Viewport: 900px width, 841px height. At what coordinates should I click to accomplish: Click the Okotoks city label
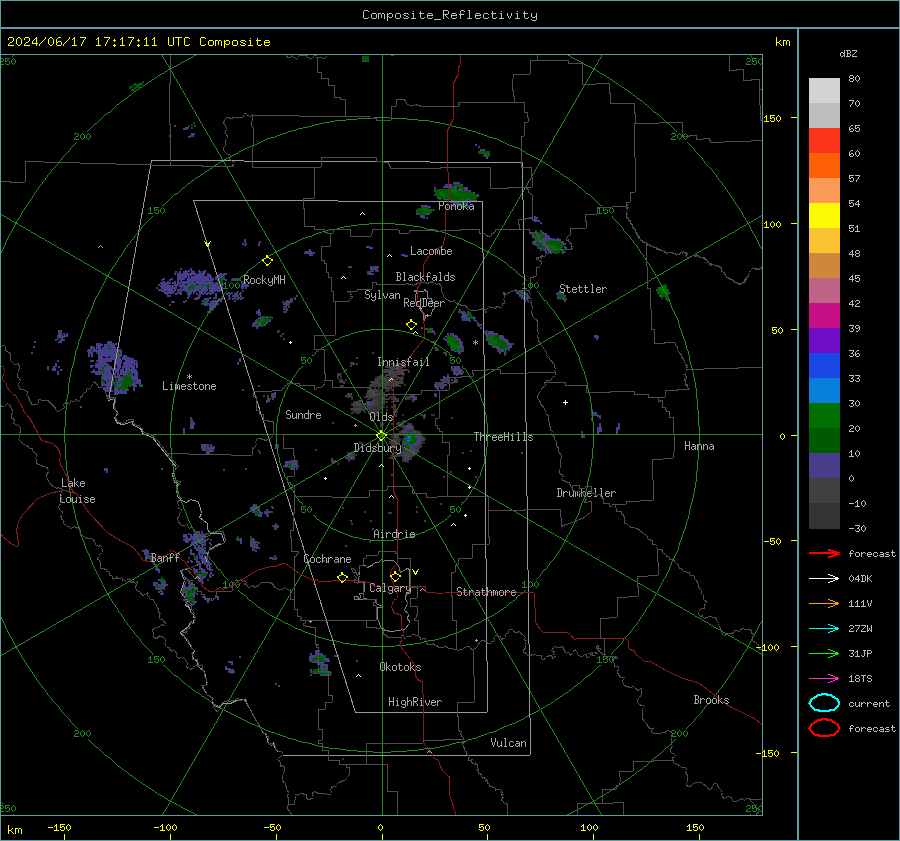pyautogui.click(x=400, y=667)
